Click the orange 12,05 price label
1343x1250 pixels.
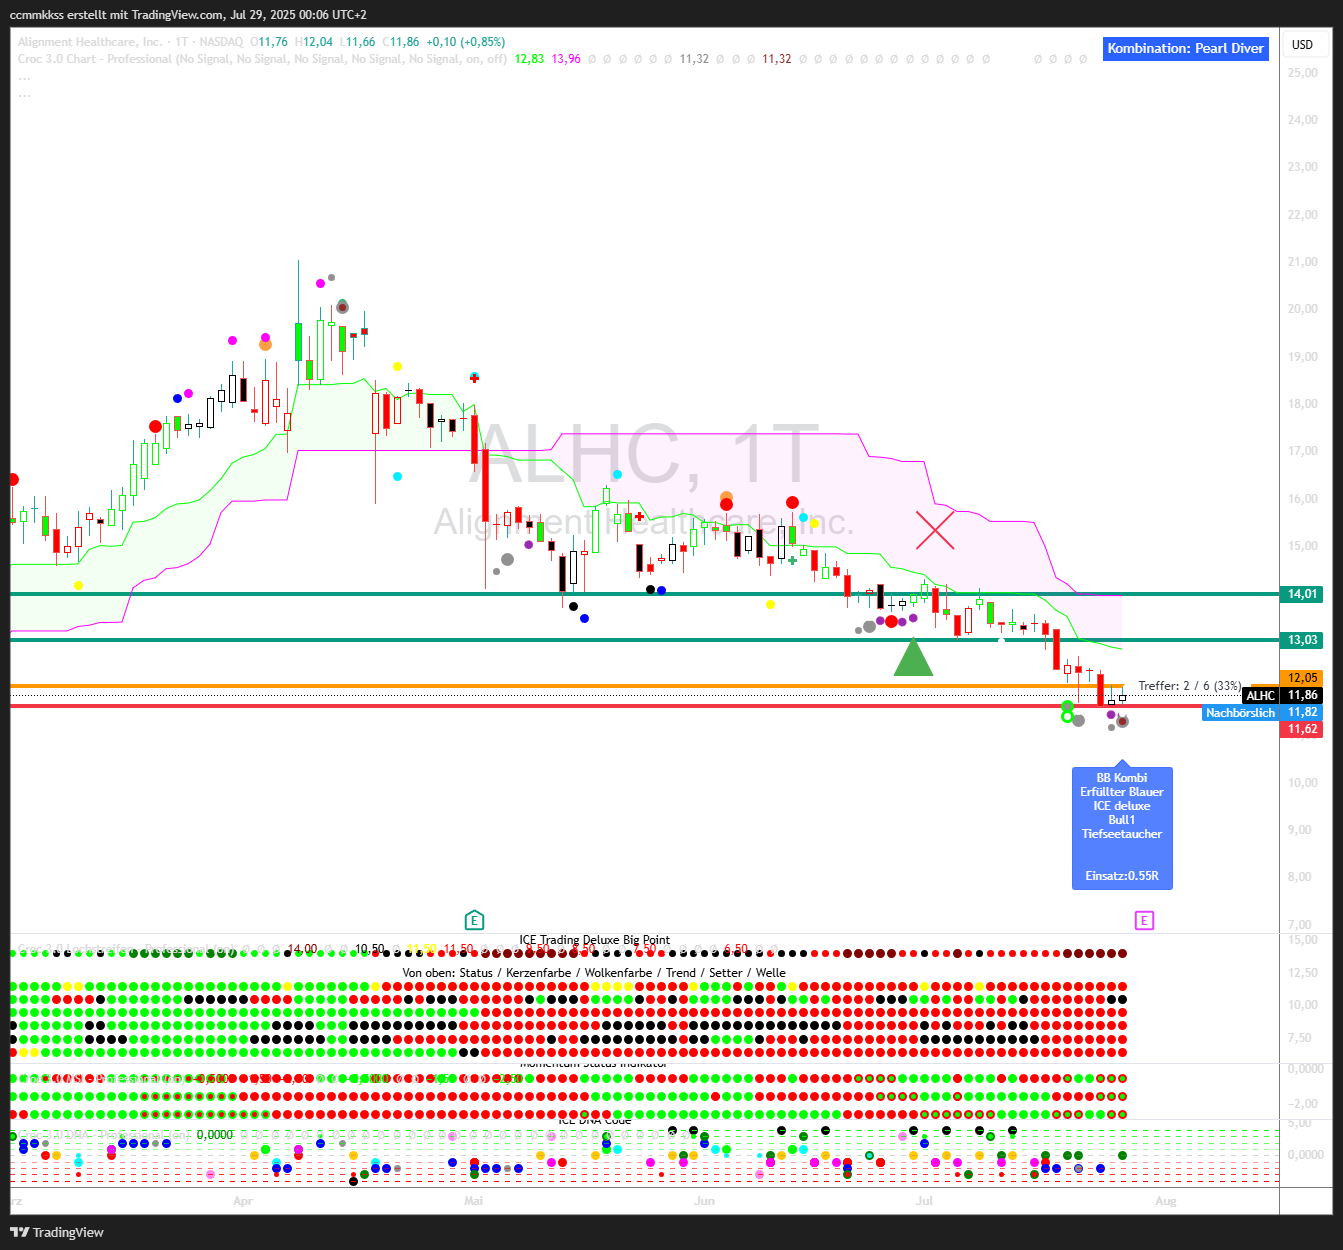click(1301, 678)
